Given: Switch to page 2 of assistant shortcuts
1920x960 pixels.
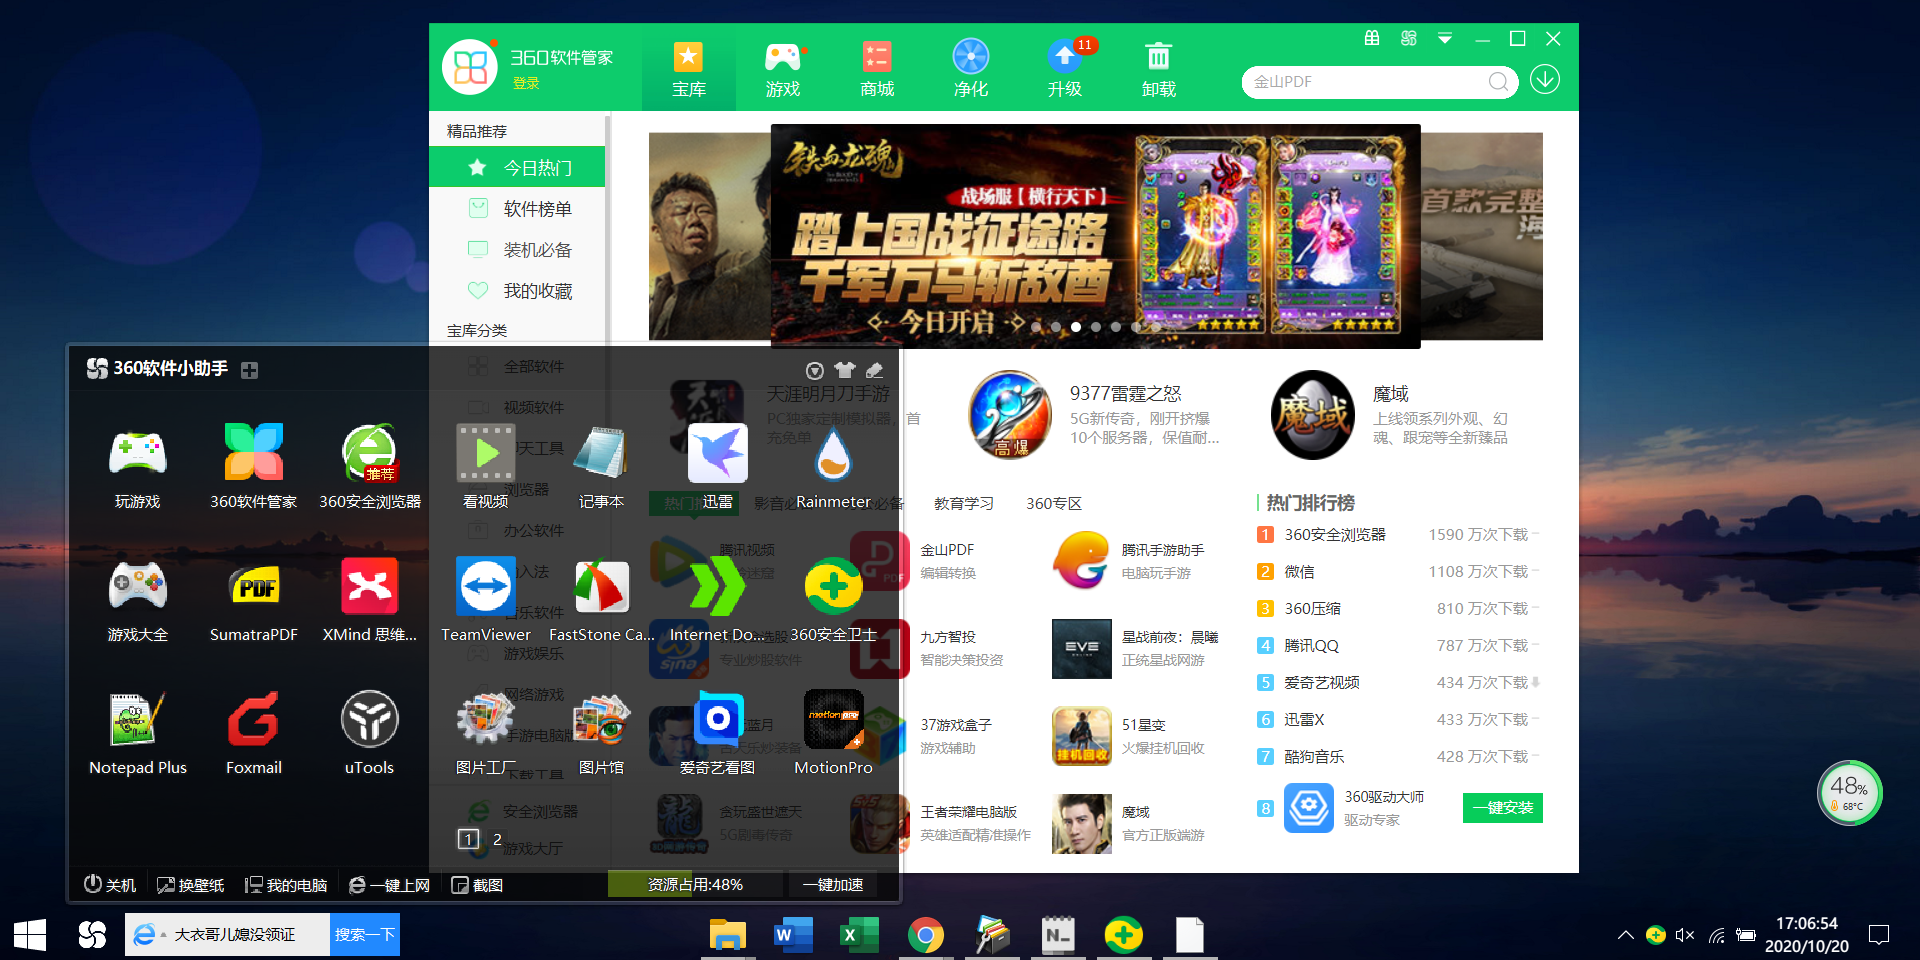Looking at the screenshot, I should pos(497,839).
